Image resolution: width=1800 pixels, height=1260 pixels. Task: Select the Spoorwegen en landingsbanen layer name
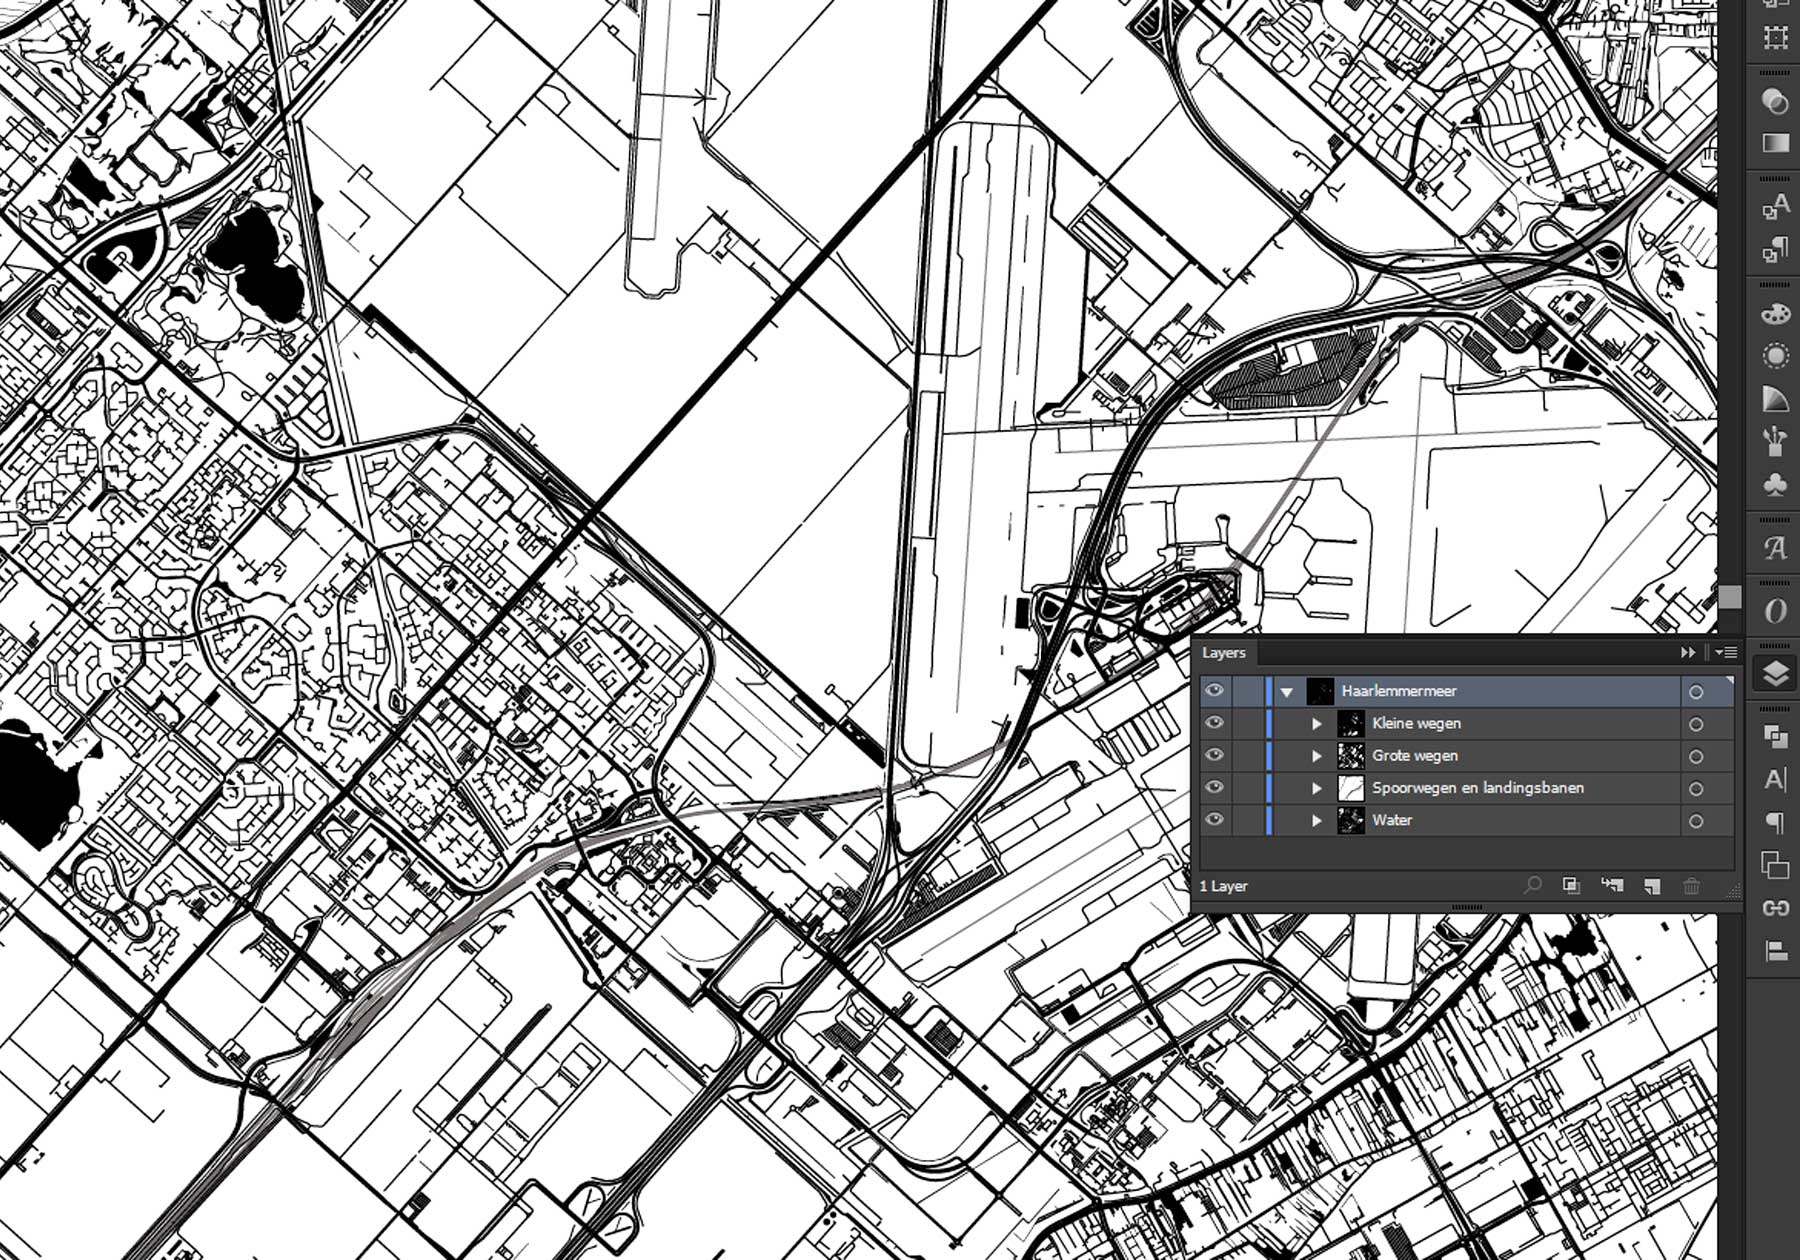click(1478, 788)
